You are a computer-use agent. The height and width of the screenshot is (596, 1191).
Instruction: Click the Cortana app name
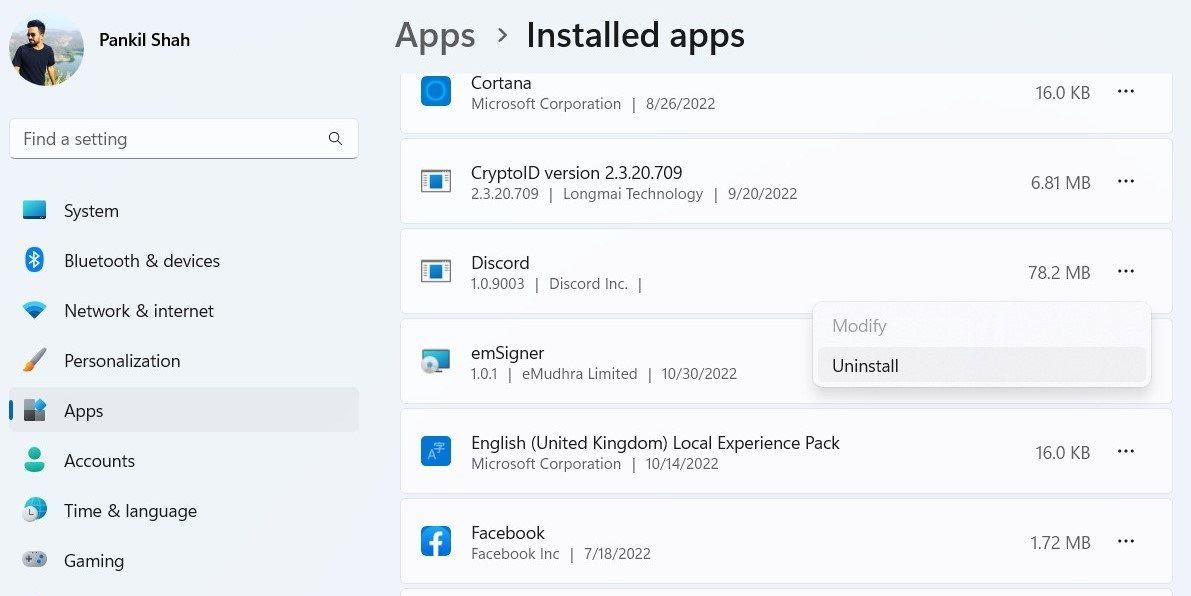point(501,83)
